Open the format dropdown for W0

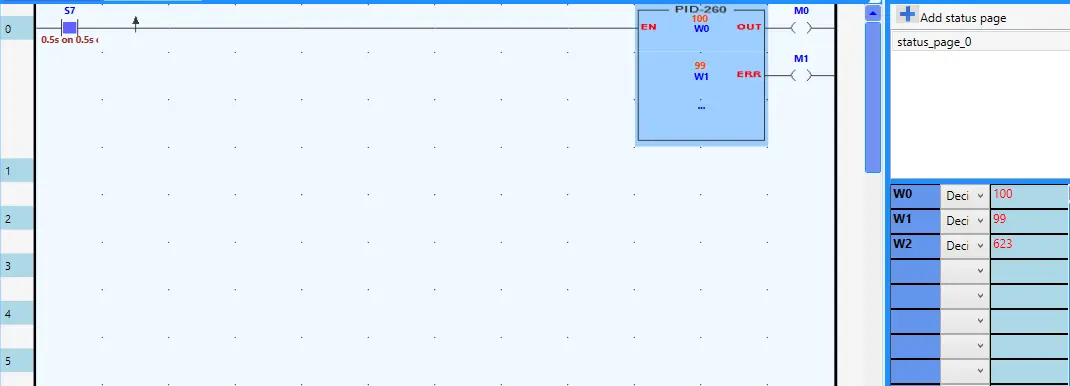click(965, 196)
